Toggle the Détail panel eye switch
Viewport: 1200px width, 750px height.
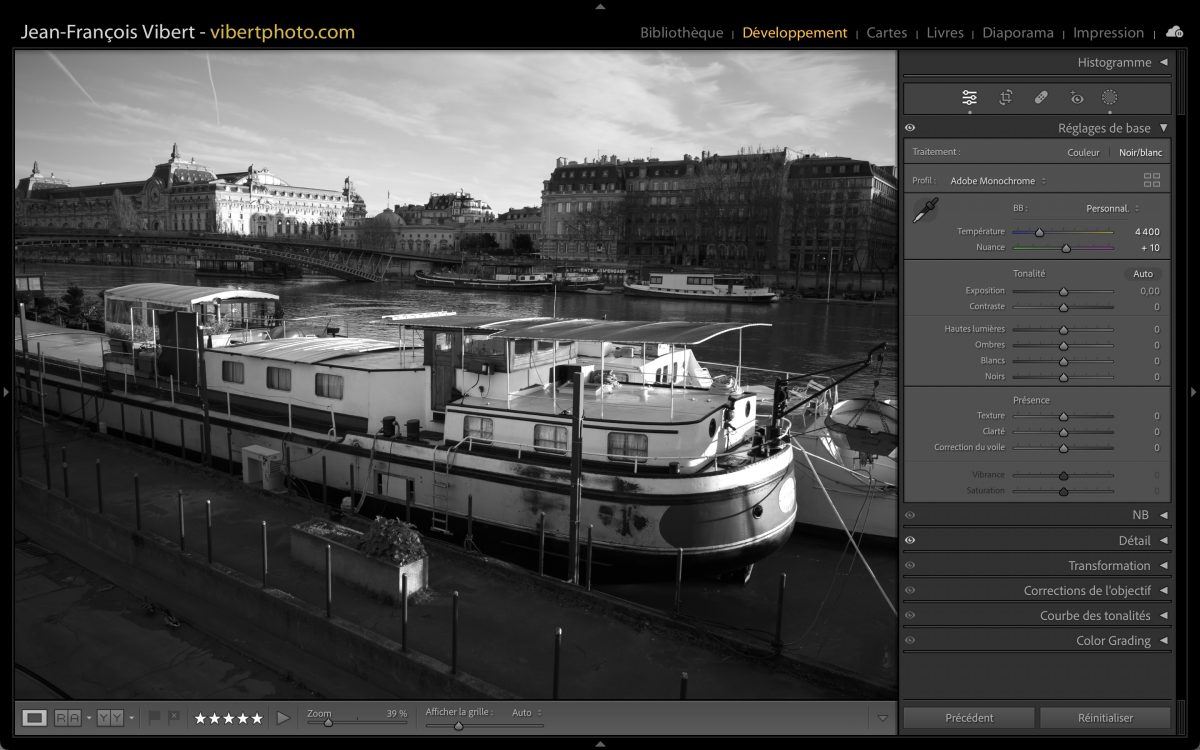click(x=910, y=541)
